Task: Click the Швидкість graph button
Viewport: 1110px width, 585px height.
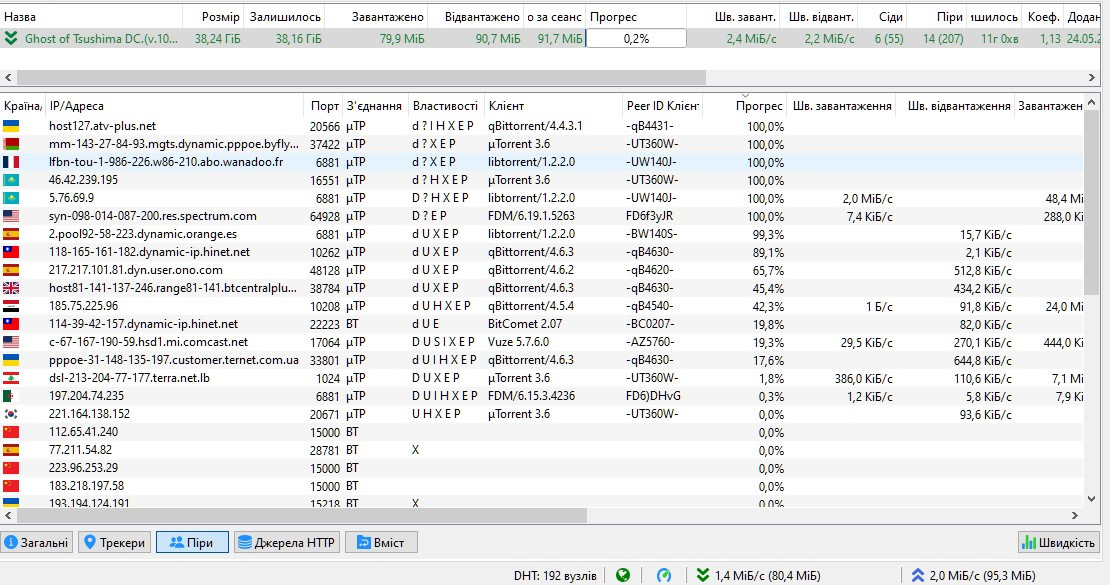Action: [x=1058, y=543]
